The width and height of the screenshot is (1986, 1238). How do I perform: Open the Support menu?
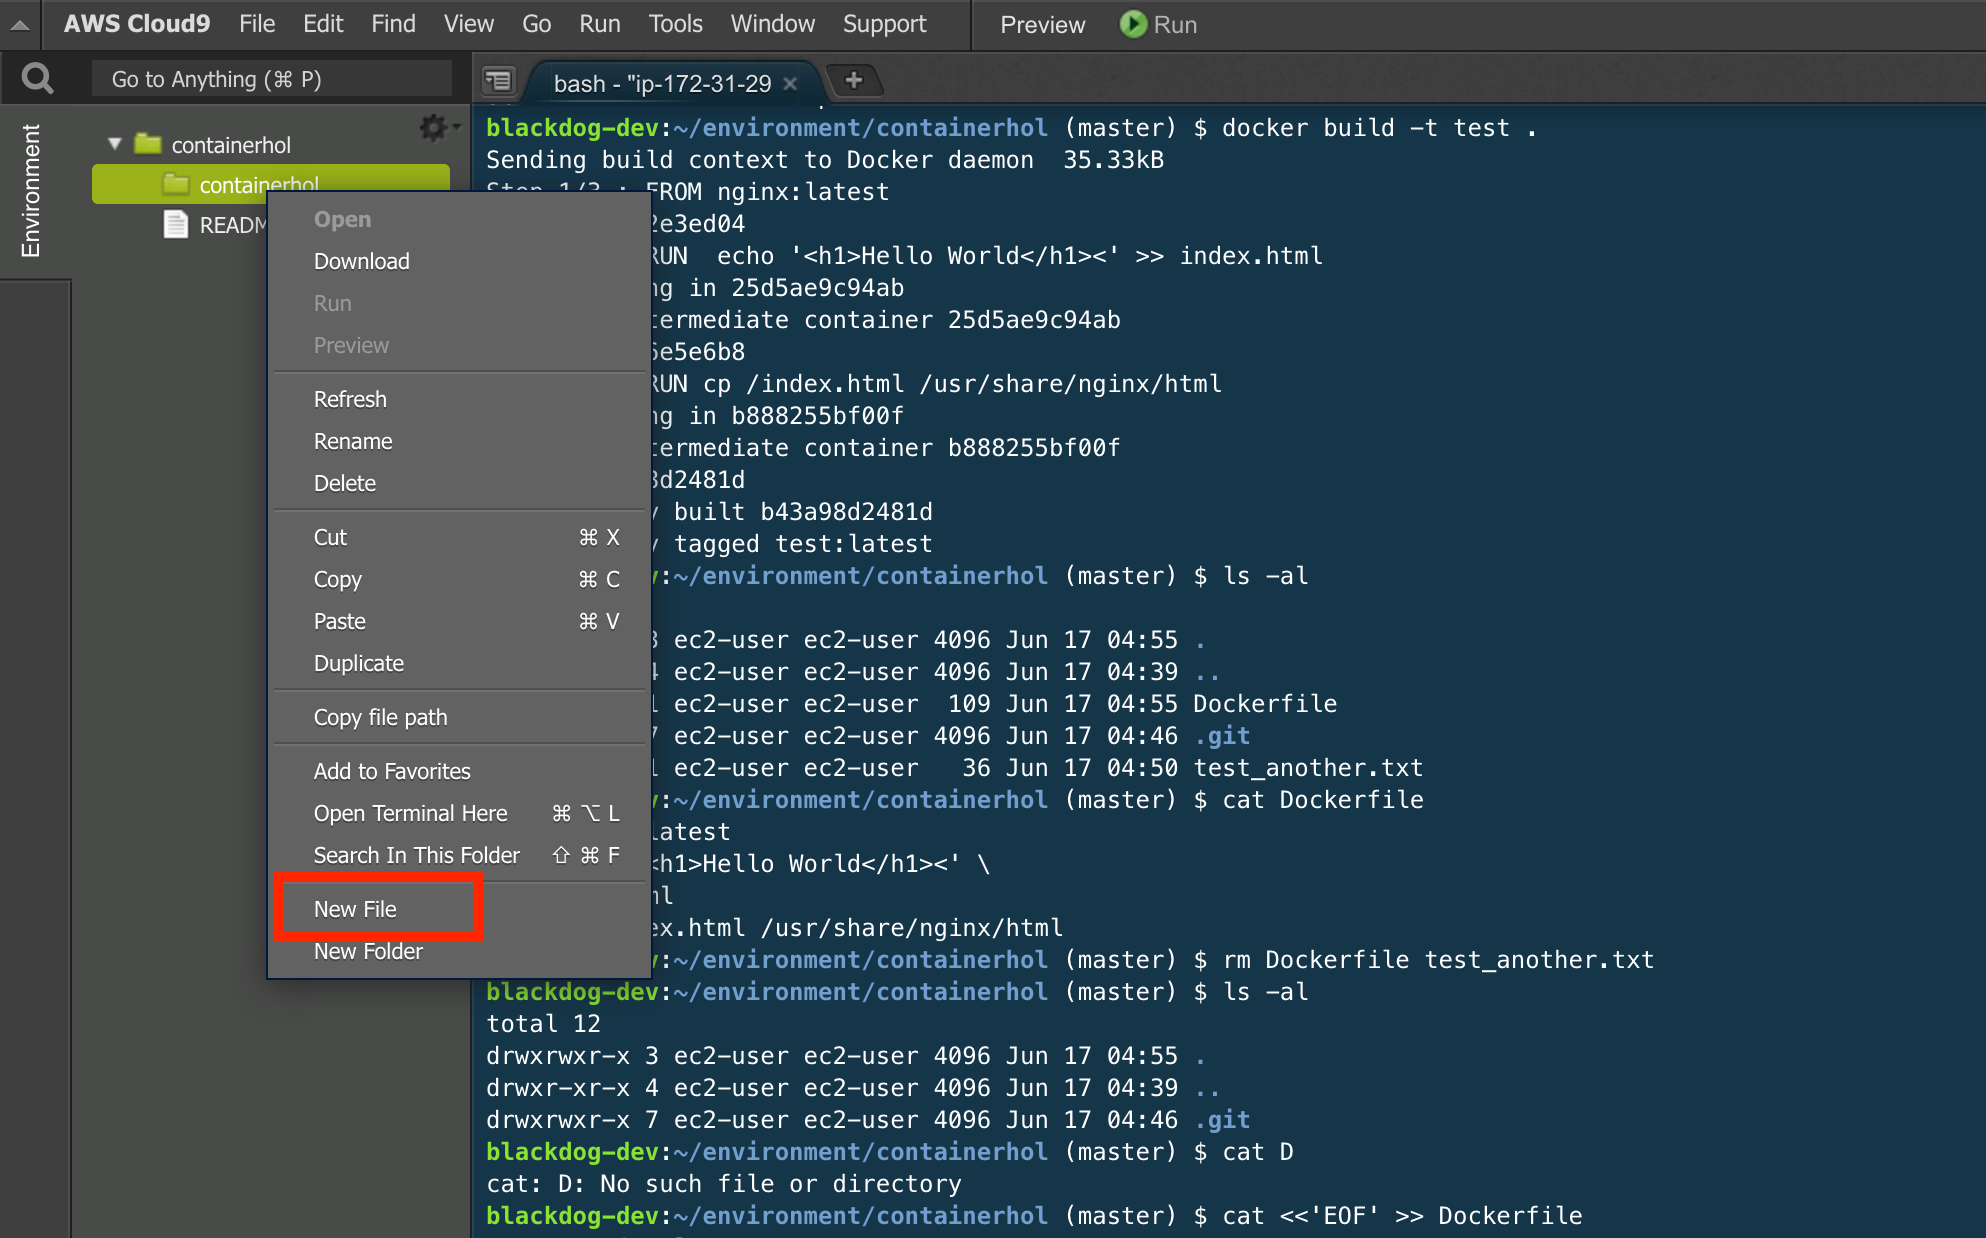(884, 24)
